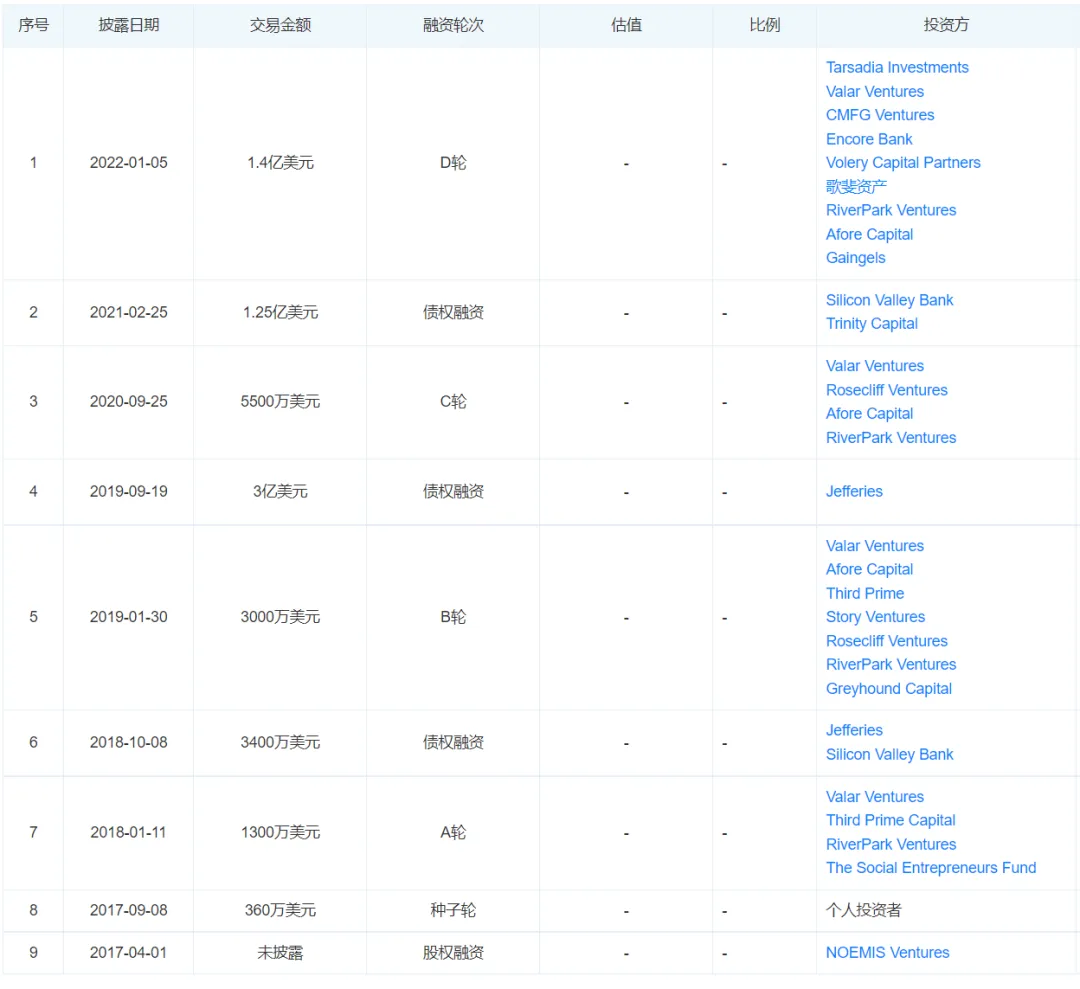
Task: Select date cell 2021-02-25
Action: (x=129, y=312)
